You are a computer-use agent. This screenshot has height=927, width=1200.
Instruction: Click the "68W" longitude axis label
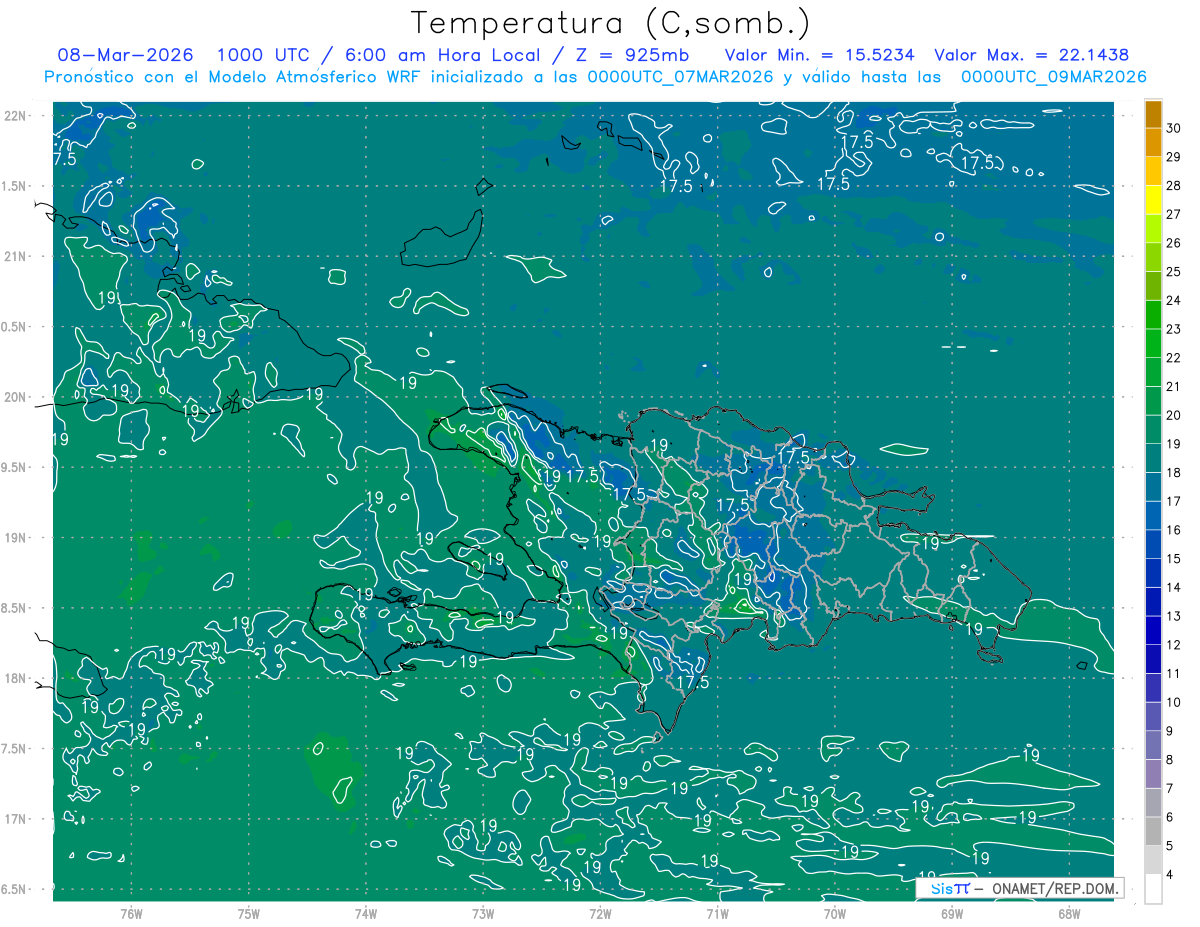tap(1069, 914)
